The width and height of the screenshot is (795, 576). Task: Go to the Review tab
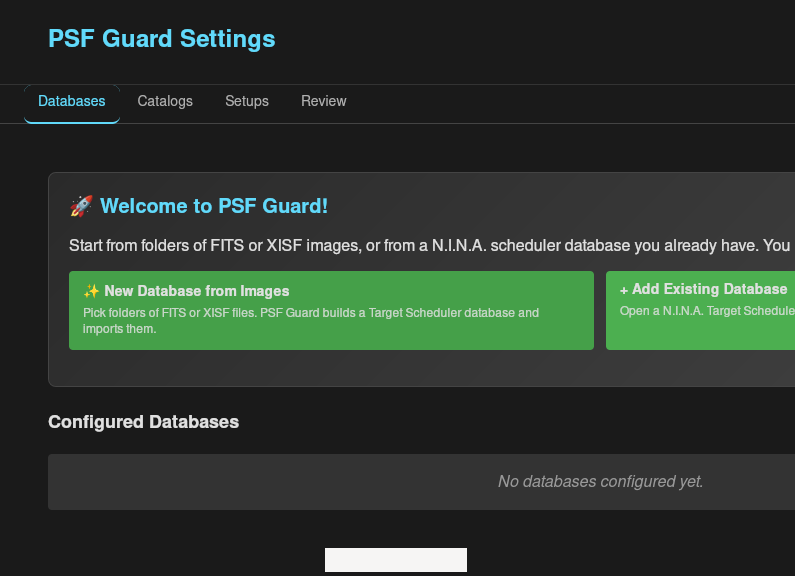[x=323, y=101]
